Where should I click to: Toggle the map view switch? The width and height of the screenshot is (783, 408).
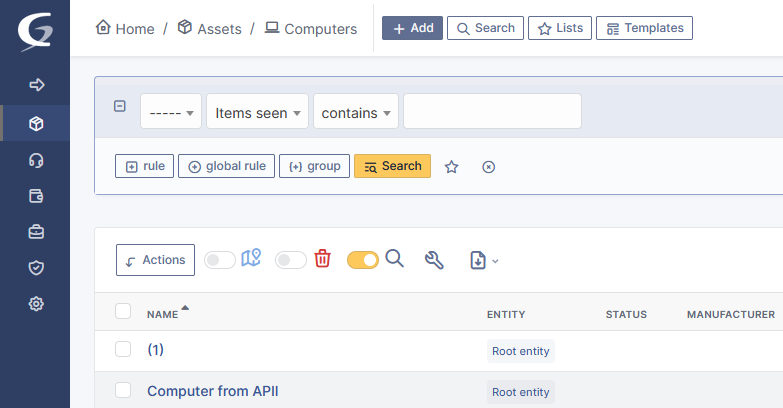220,260
